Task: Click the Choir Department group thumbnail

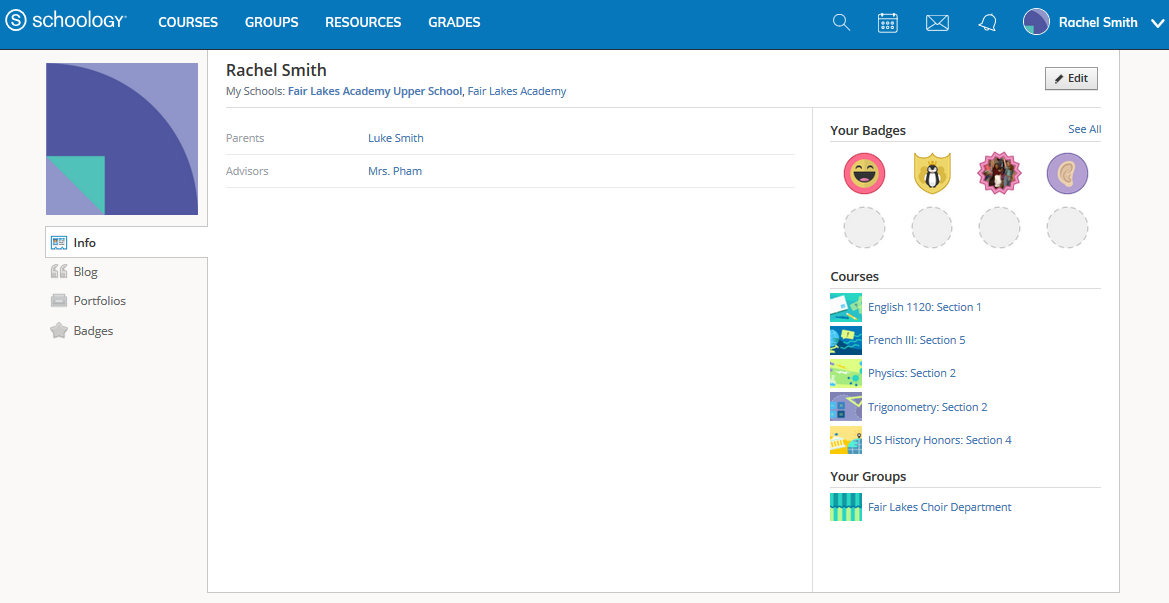Action: coord(845,507)
